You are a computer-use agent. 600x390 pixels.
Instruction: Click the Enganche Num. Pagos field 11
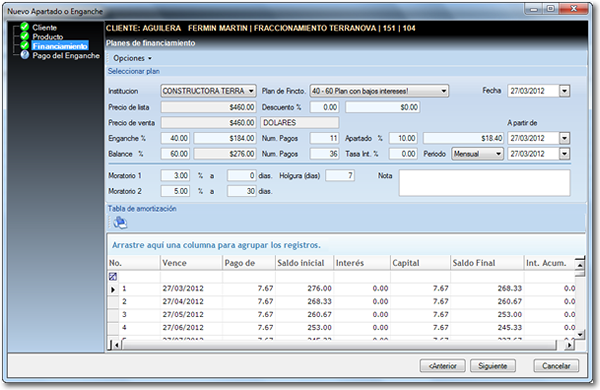click(x=324, y=138)
